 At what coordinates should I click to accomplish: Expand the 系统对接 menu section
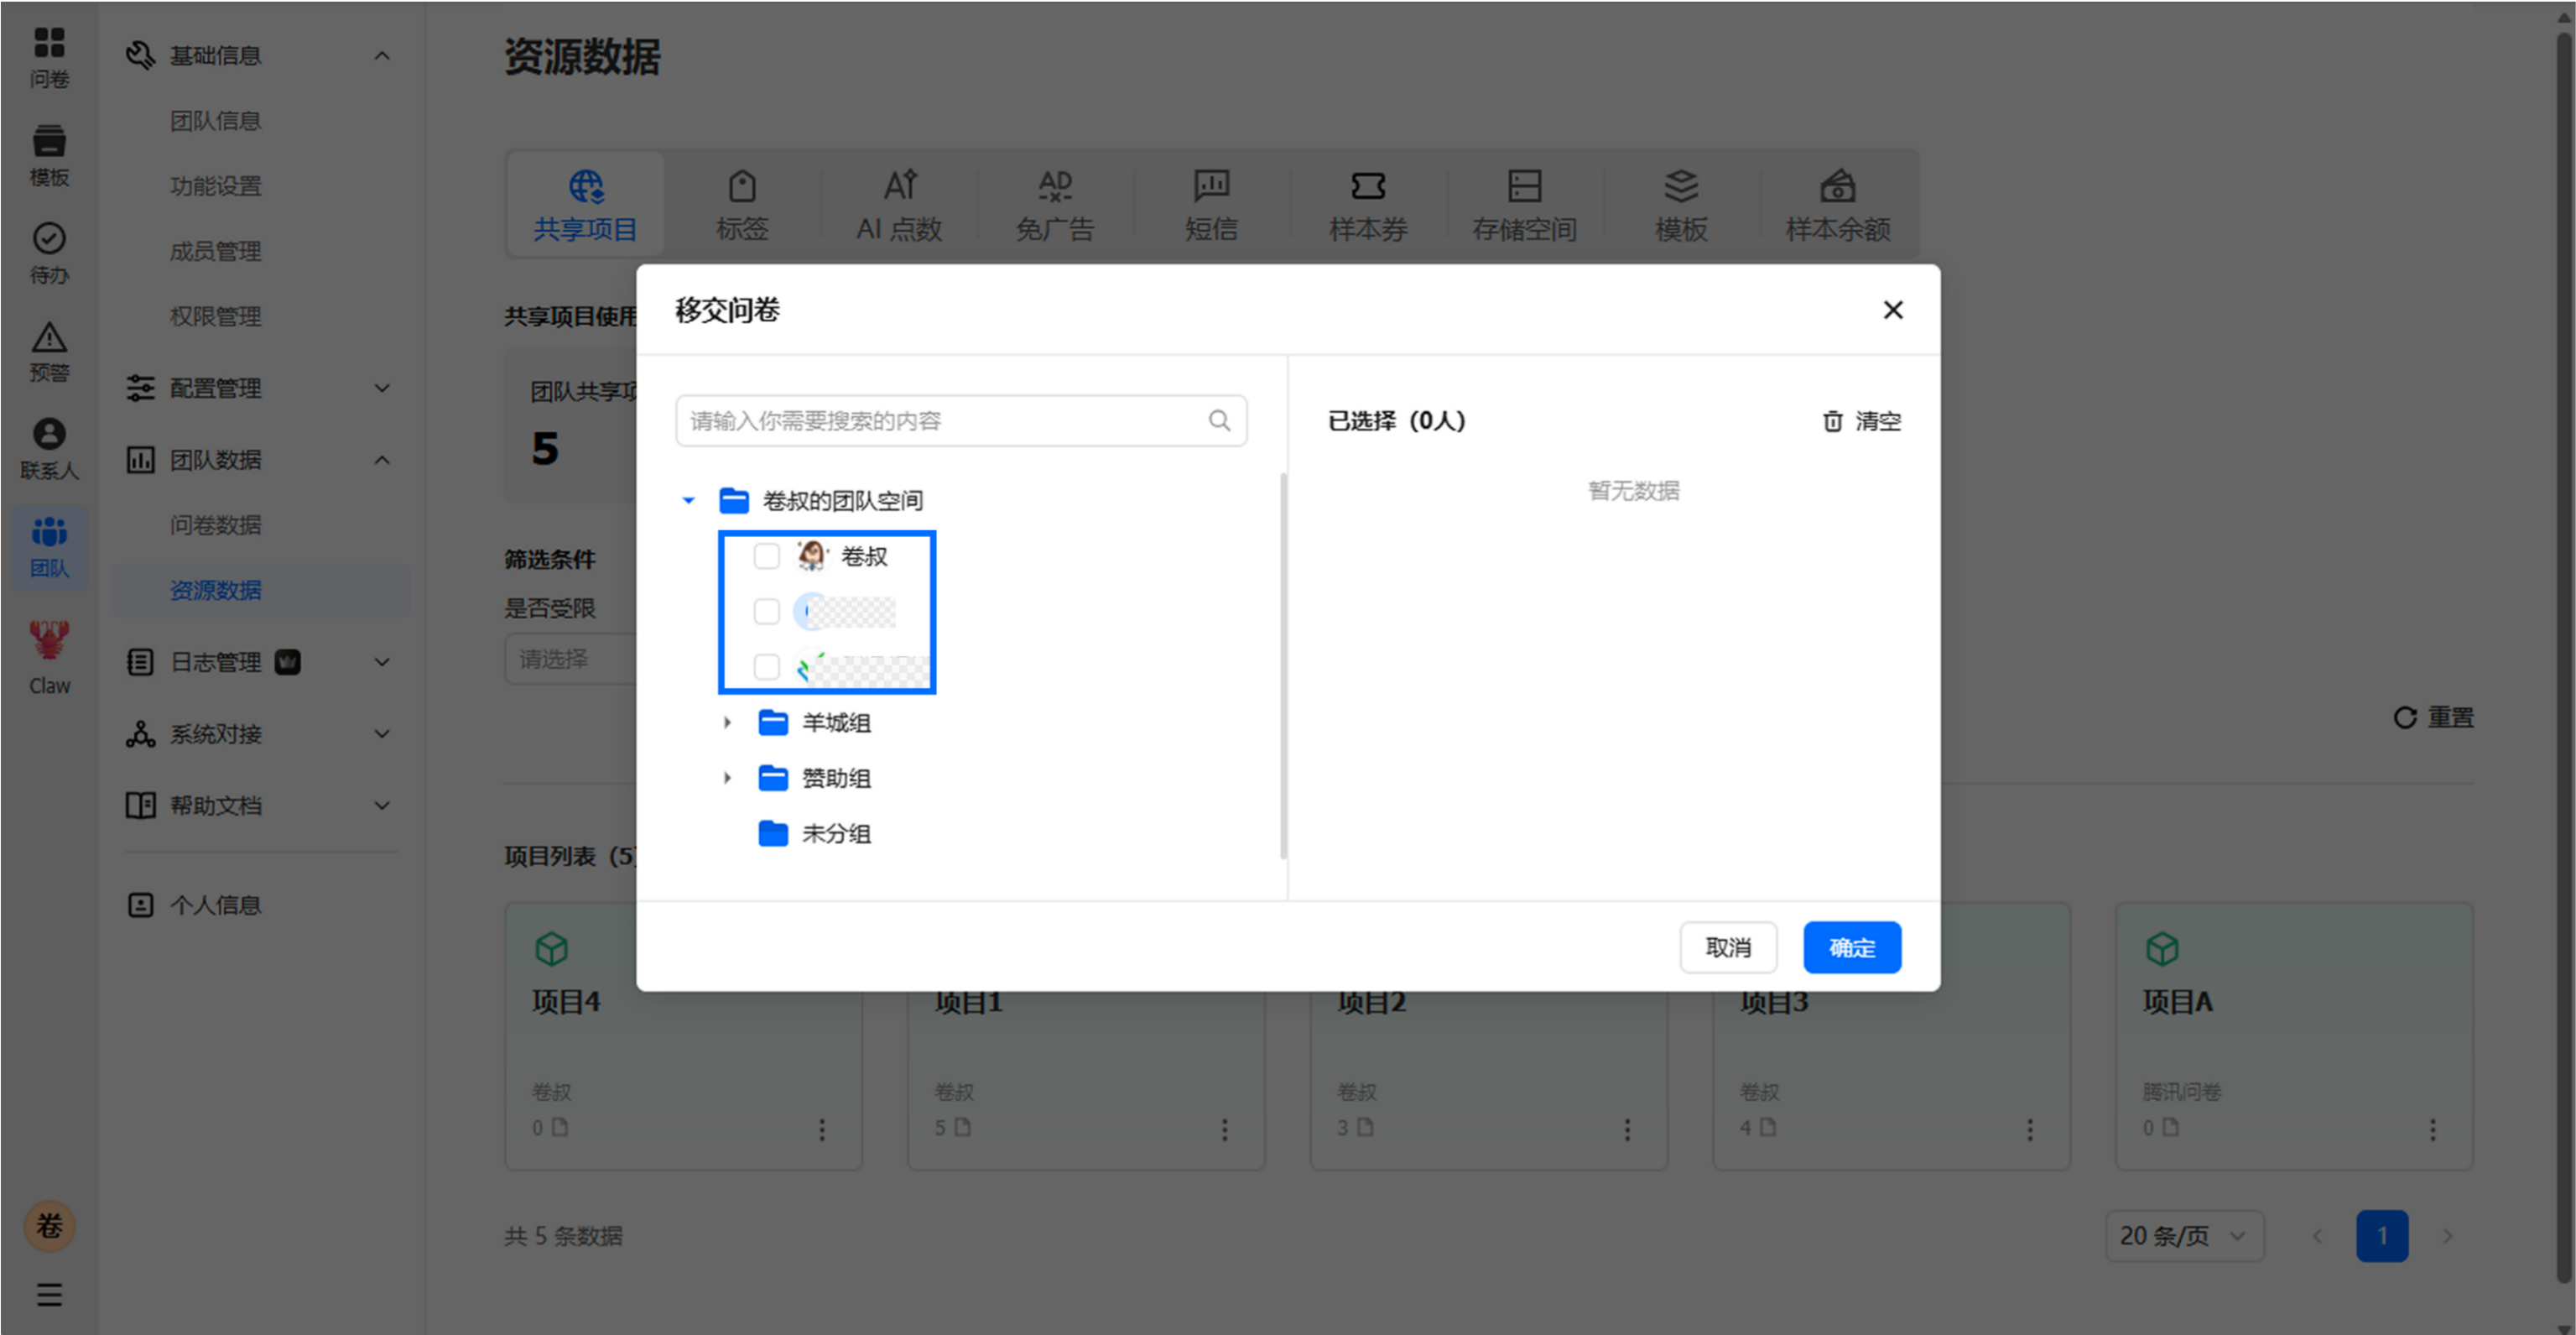382,734
